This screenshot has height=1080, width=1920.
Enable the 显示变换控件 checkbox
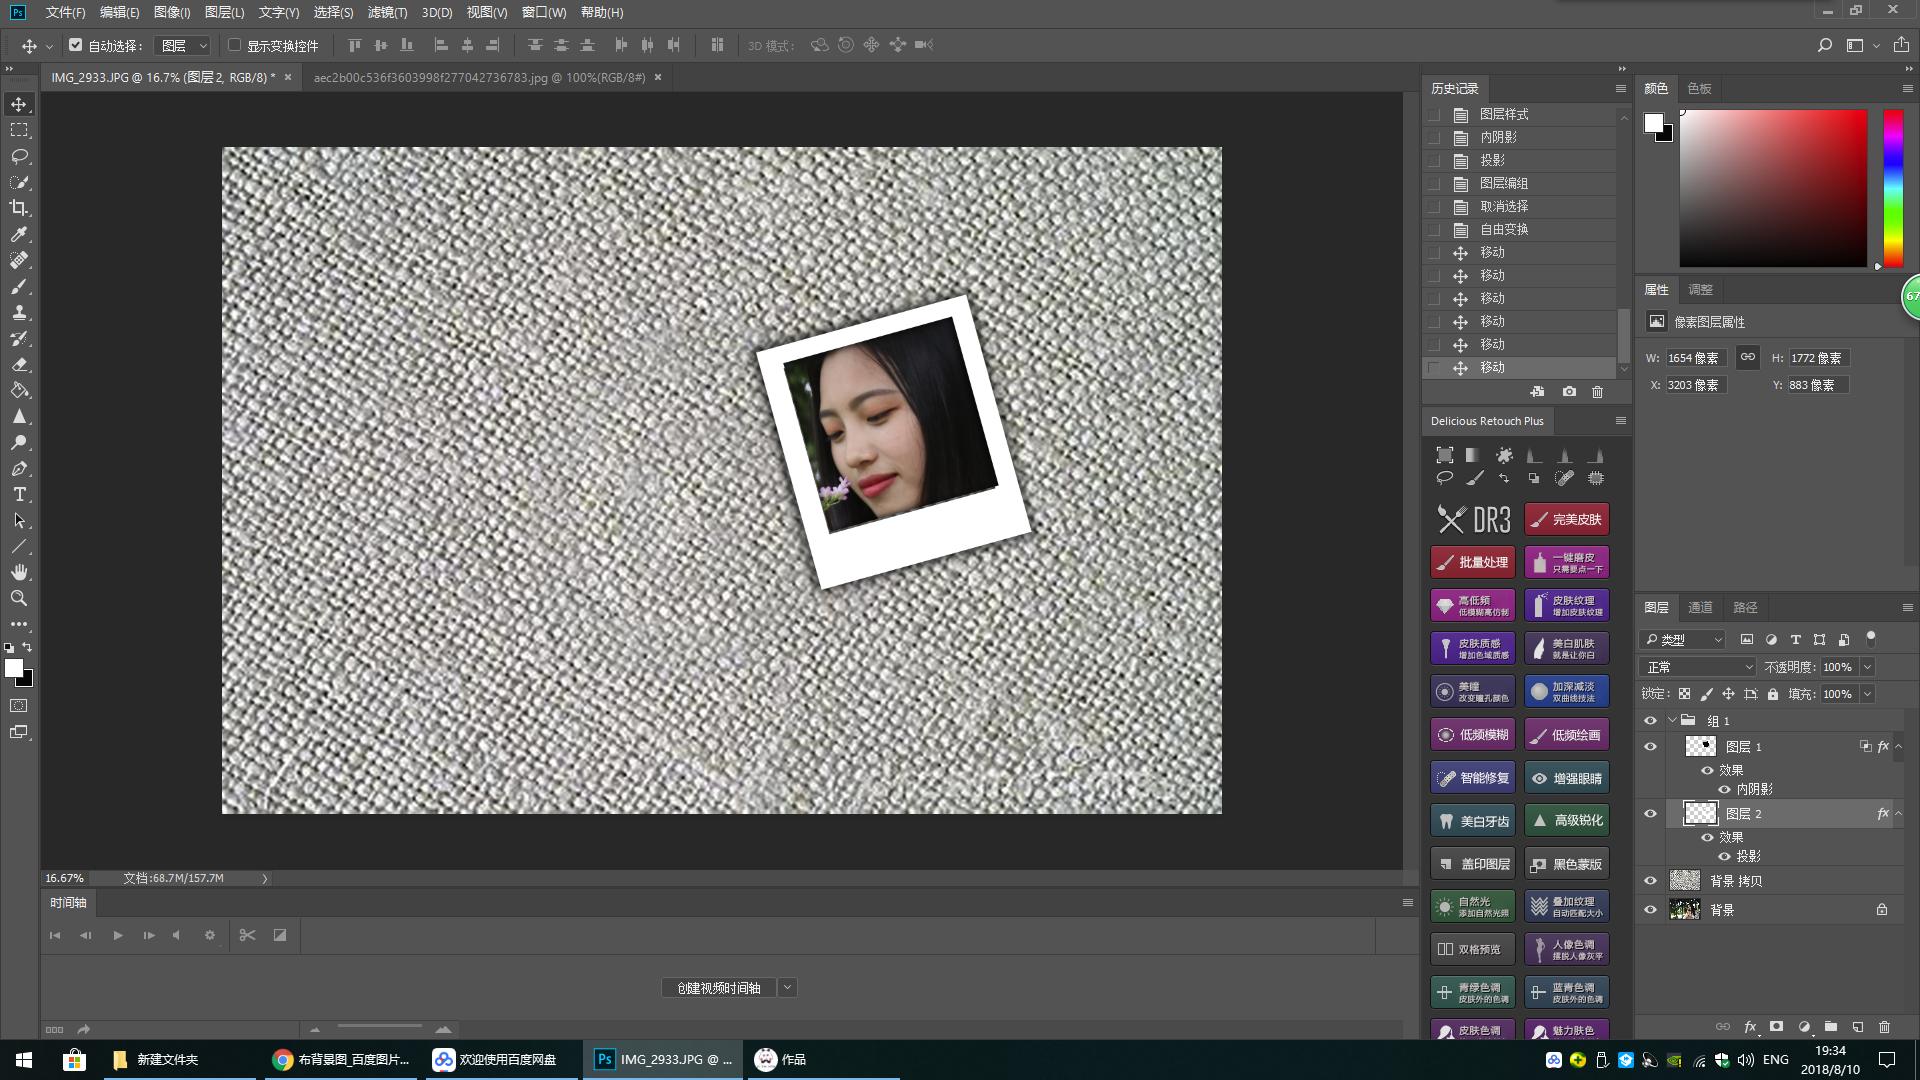[235, 45]
